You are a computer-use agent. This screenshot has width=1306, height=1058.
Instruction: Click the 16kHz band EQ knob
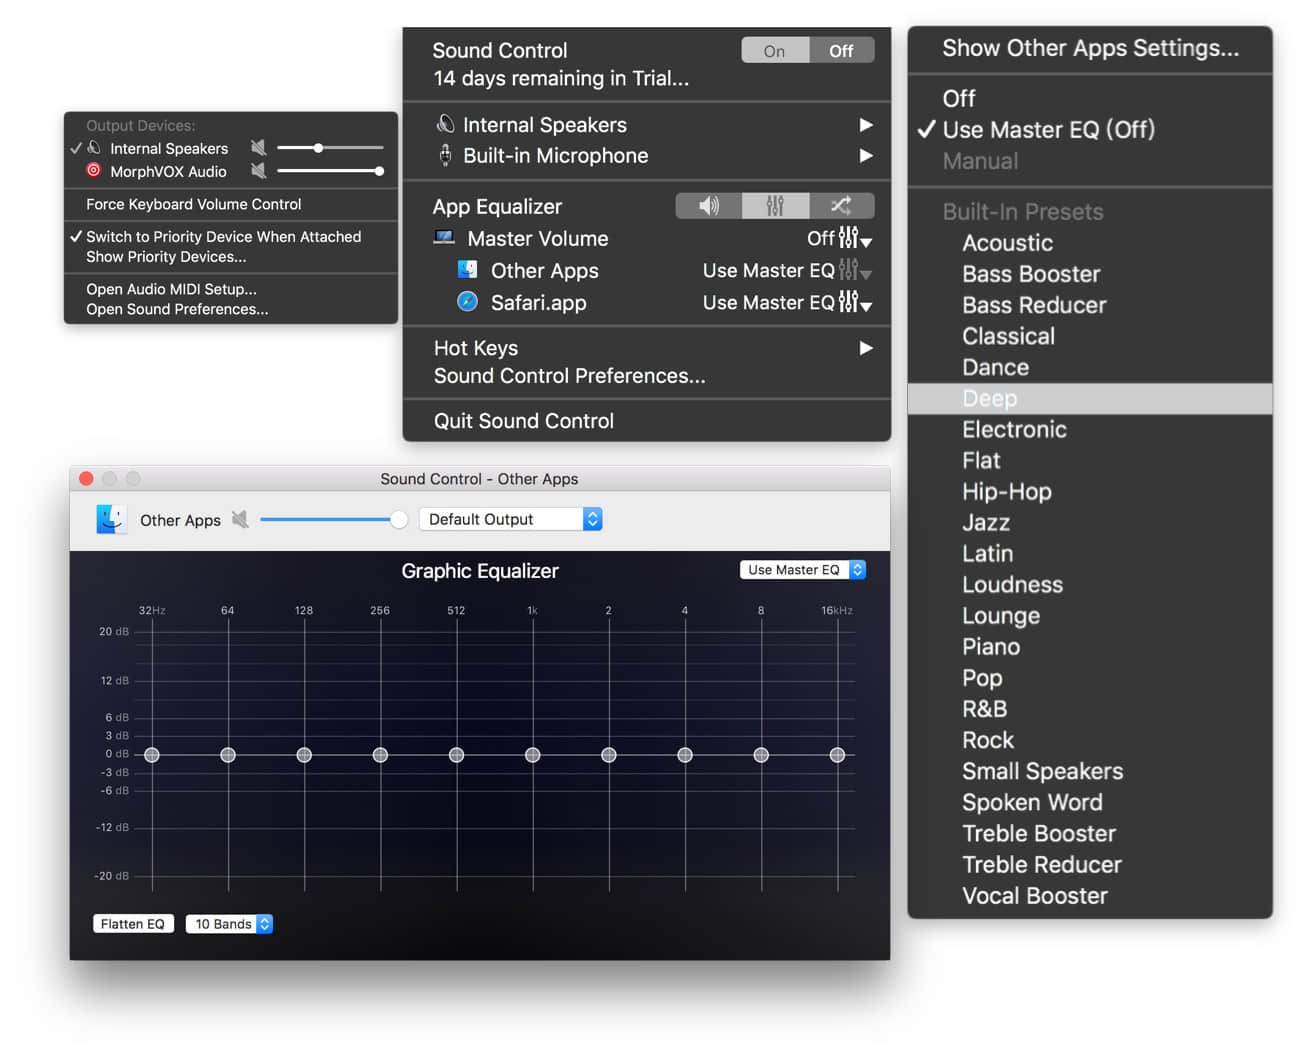coord(837,755)
